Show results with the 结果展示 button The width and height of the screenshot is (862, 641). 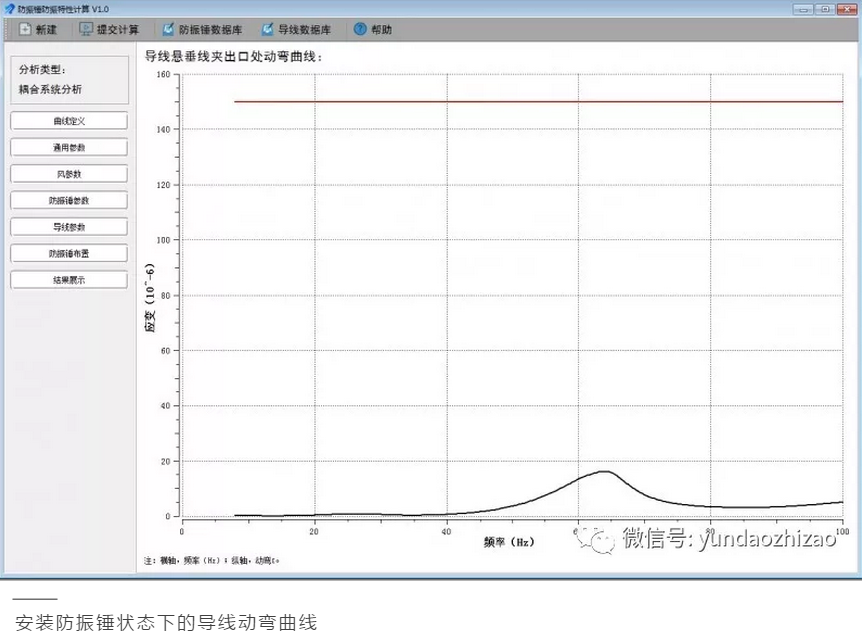(x=69, y=280)
